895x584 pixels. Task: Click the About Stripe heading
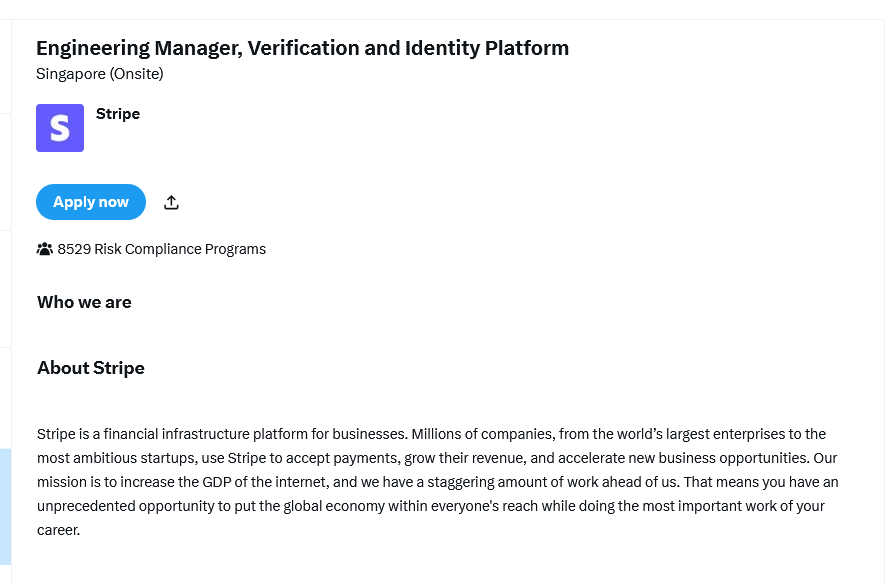click(x=91, y=368)
